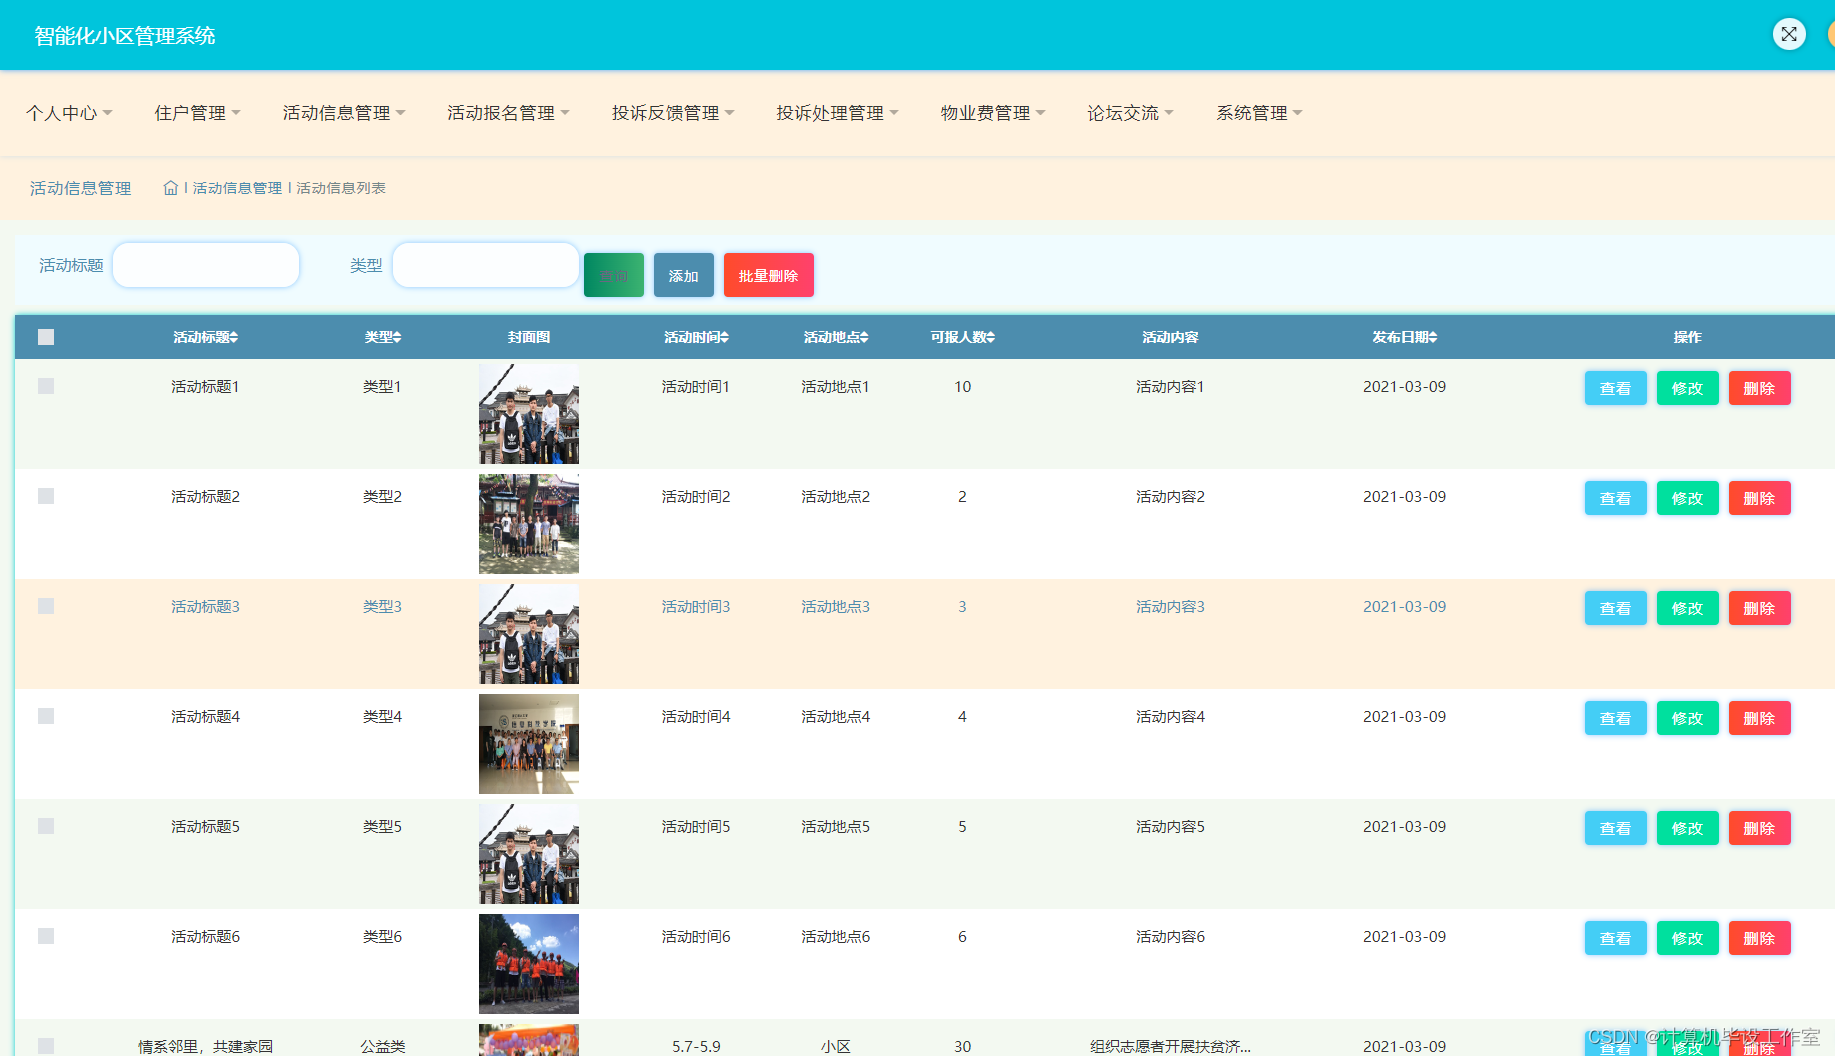Expand the 系统管理 menu
The width and height of the screenshot is (1835, 1056).
(x=1259, y=113)
